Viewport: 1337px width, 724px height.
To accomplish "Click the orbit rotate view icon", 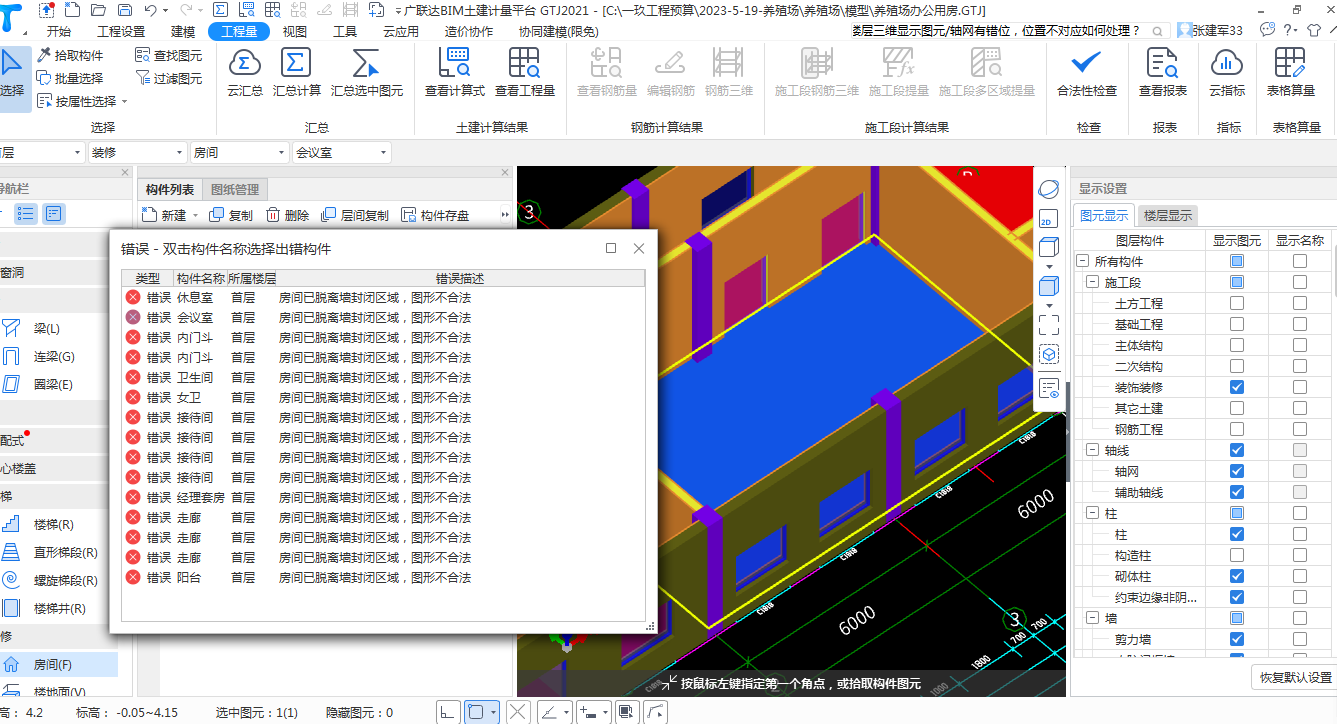I will [1048, 189].
